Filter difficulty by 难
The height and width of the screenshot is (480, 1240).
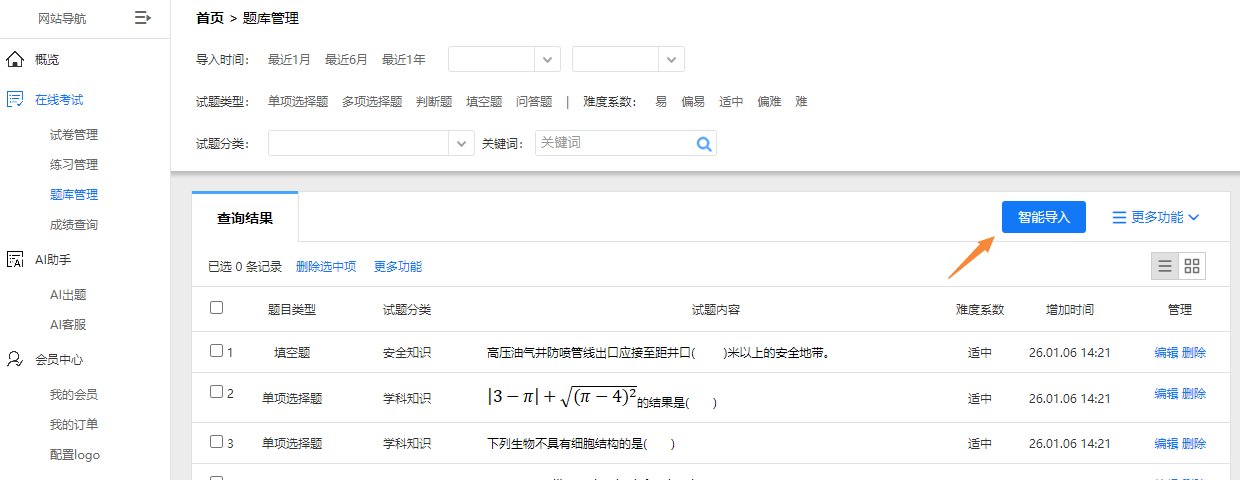click(801, 102)
